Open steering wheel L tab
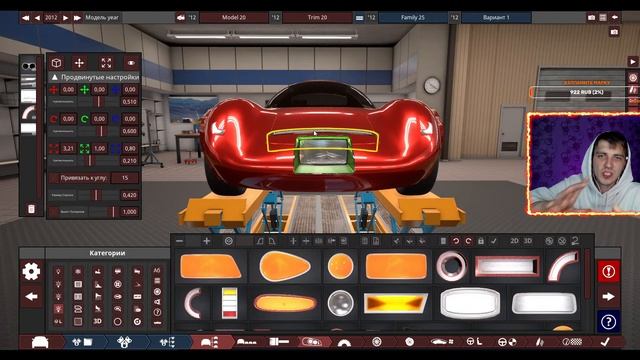This screenshot has height=360, width=640. 474,342
